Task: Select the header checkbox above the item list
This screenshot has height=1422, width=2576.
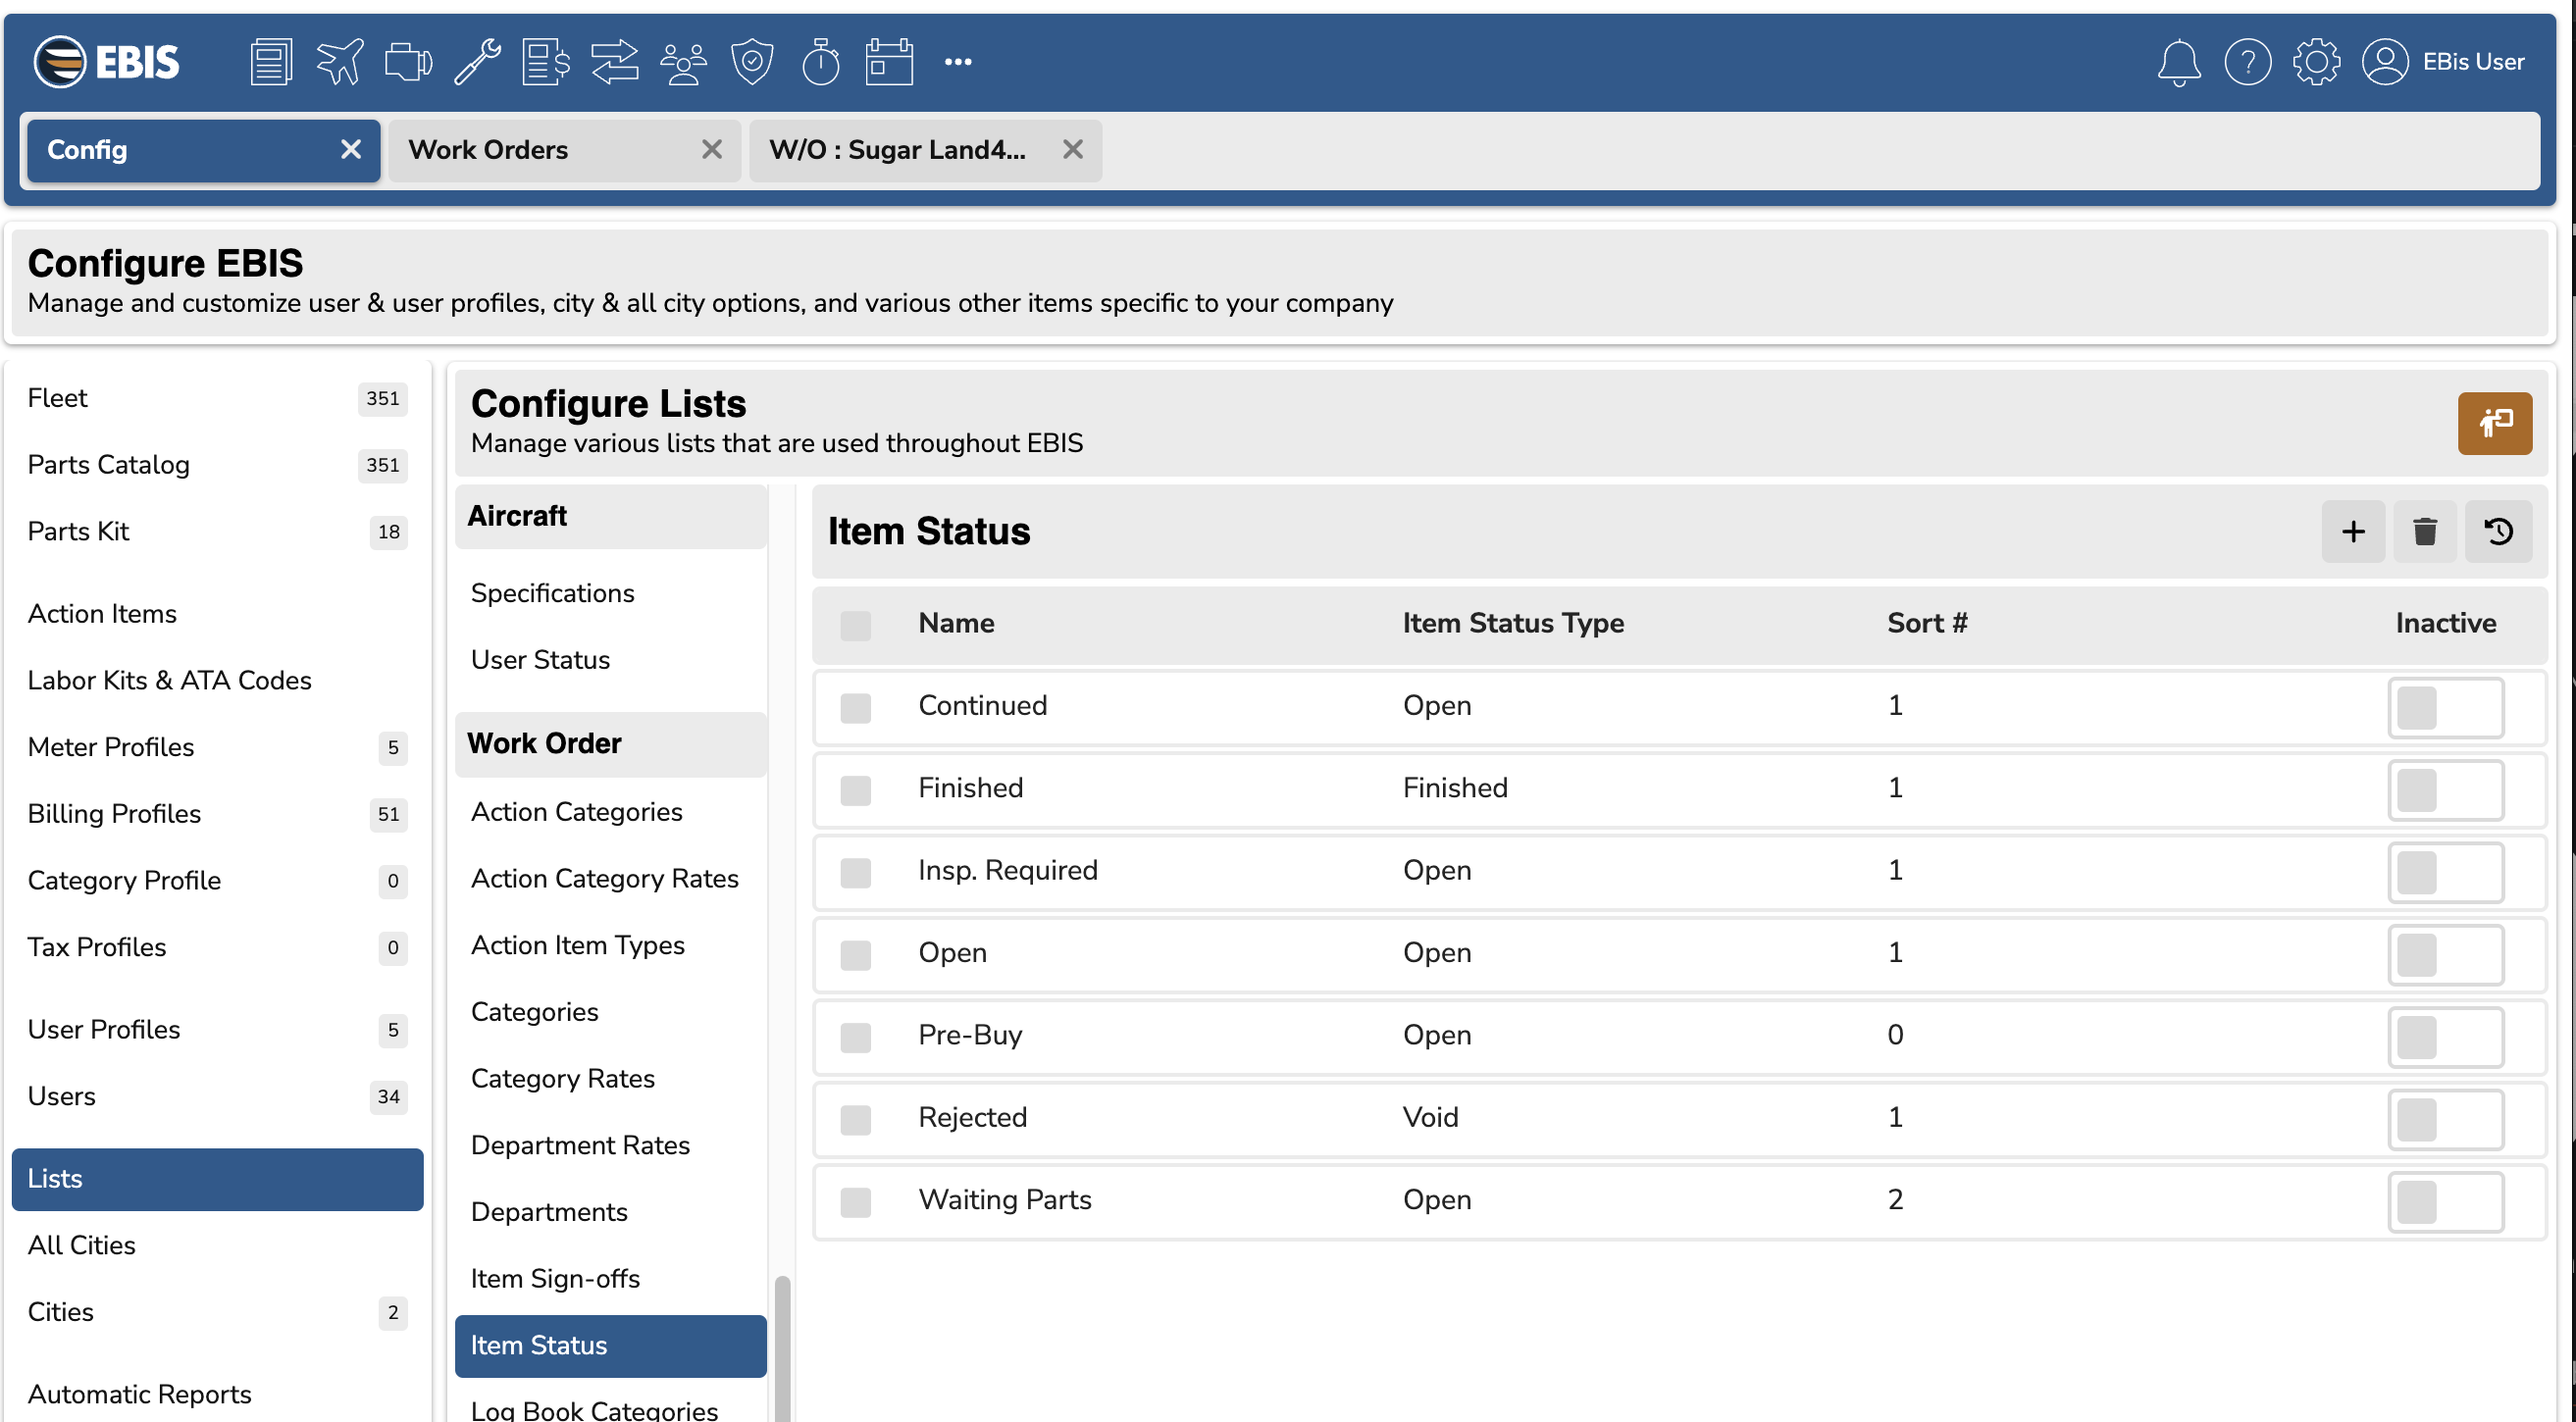Action: [x=856, y=624]
